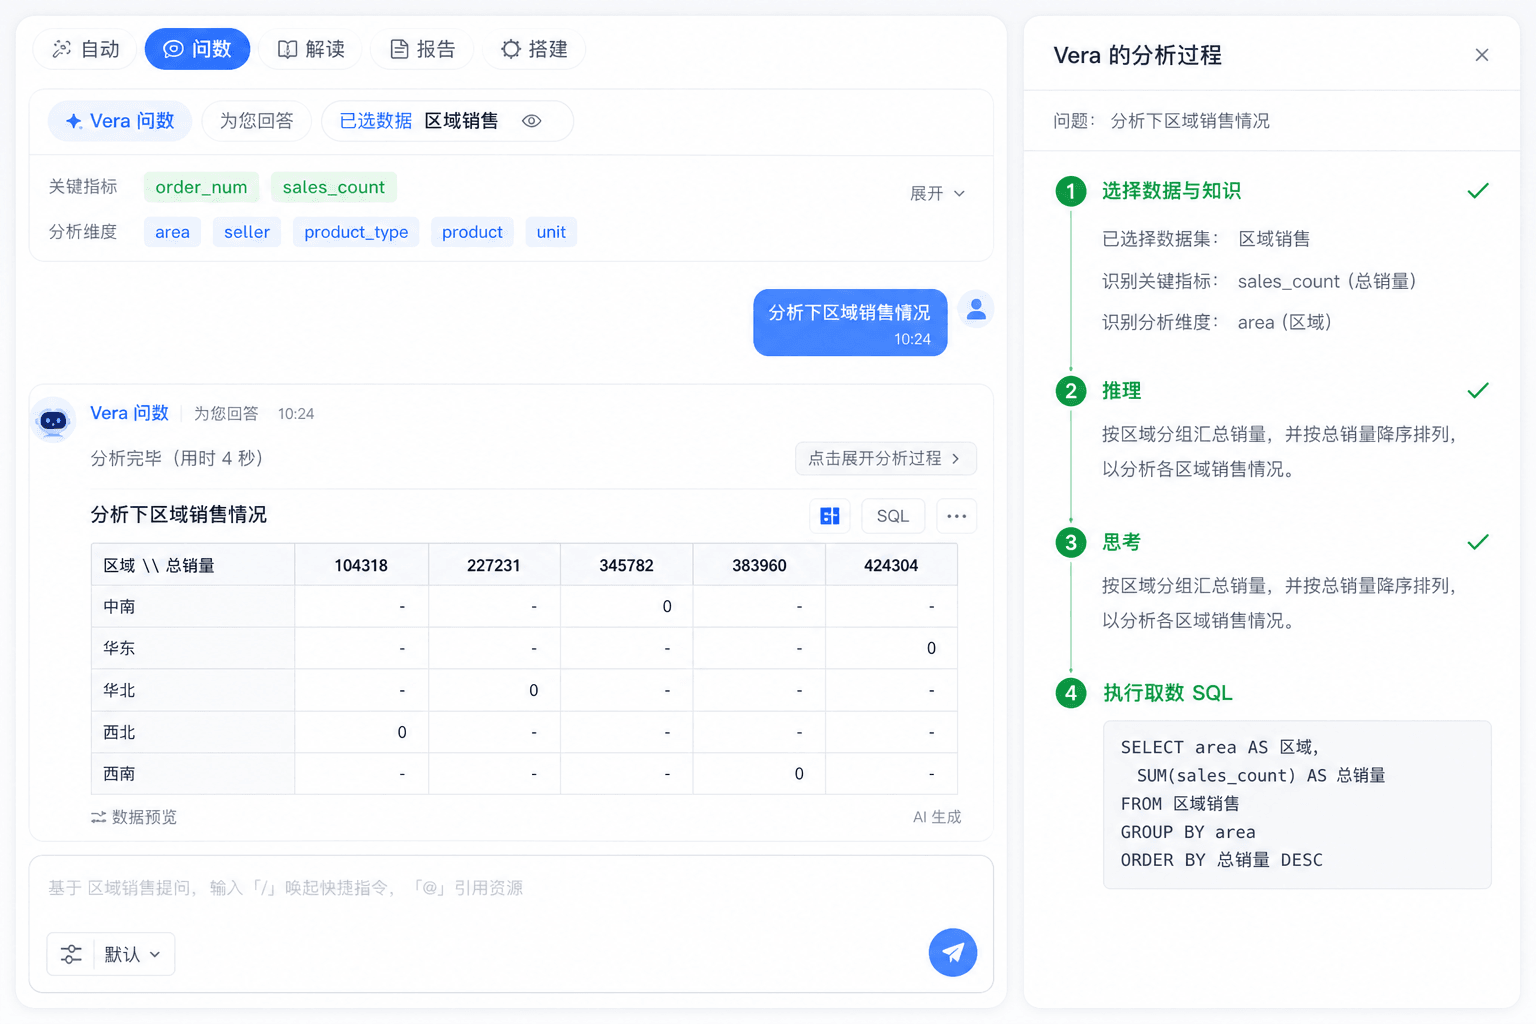
Task: Click step 3 思考 heading
Action: coord(1121,542)
